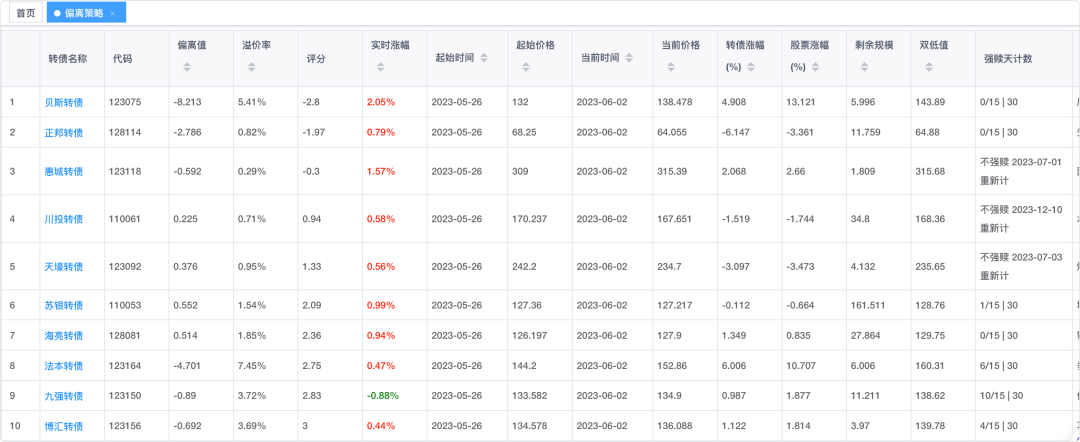Sort by 起始价格 column
This screenshot has height=442, width=1080.
coord(526,67)
